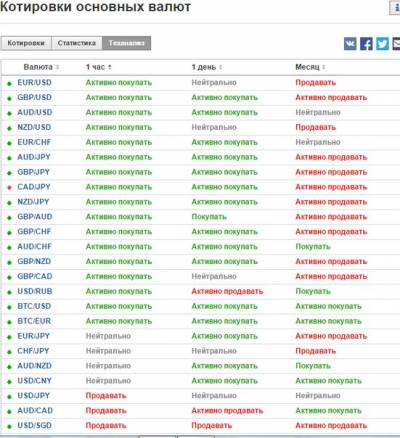Screen dimensions: 400x438
Task: Share quotes via VK icon
Action: click(350, 44)
